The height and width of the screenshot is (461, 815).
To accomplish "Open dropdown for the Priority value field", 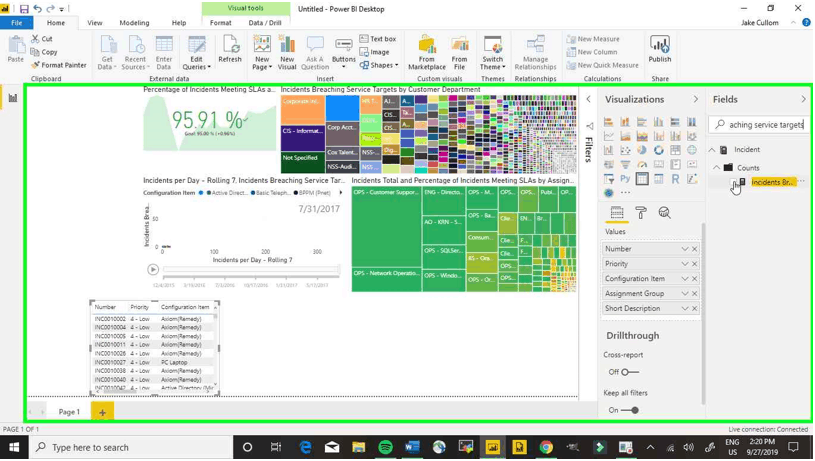I will [685, 264].
